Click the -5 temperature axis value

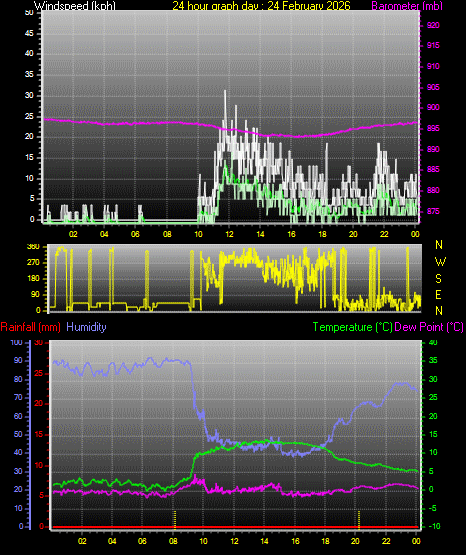pyautogui.click(x=433, y=508)
